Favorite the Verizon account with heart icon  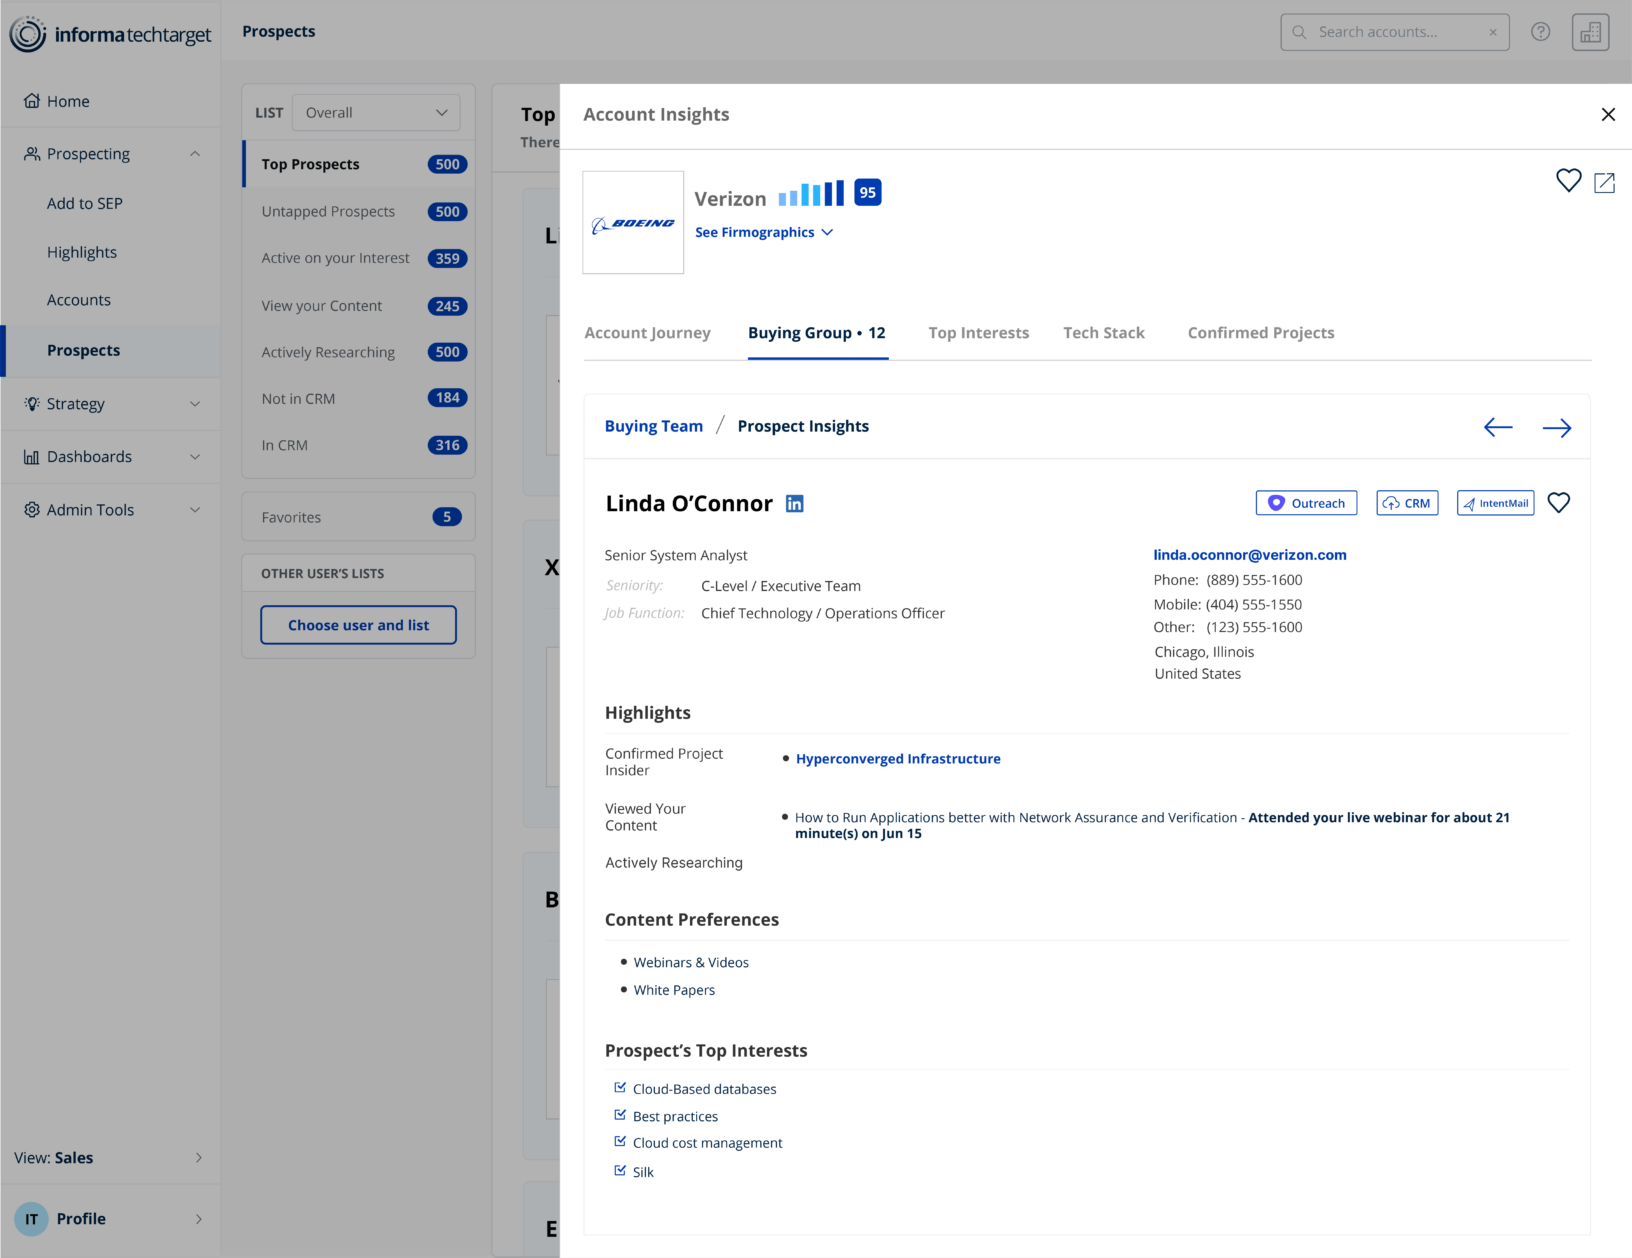pos(1568,180)
